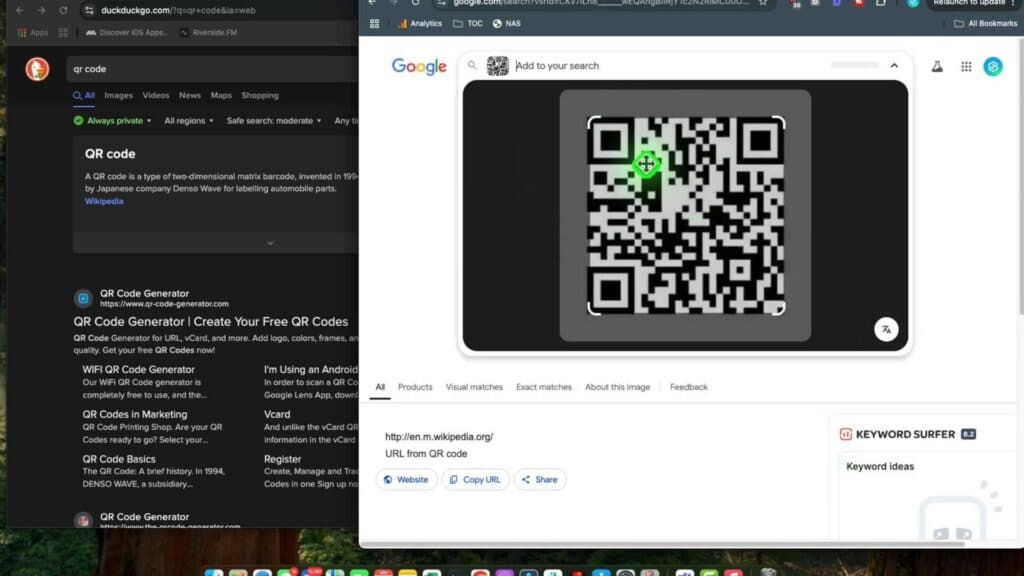
Task: Click site info icon in Google address bar
Action: (x=441, y=3)
